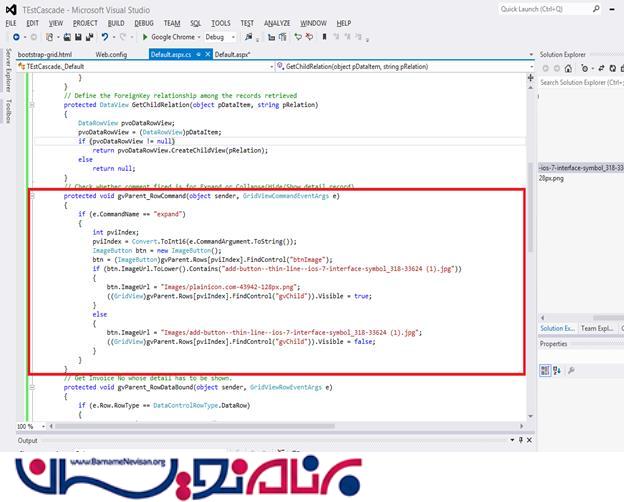The height and width of the screenshot is (502, 624).
Task: Open the ANALYZE menu
Action: [x=277, y=22]
